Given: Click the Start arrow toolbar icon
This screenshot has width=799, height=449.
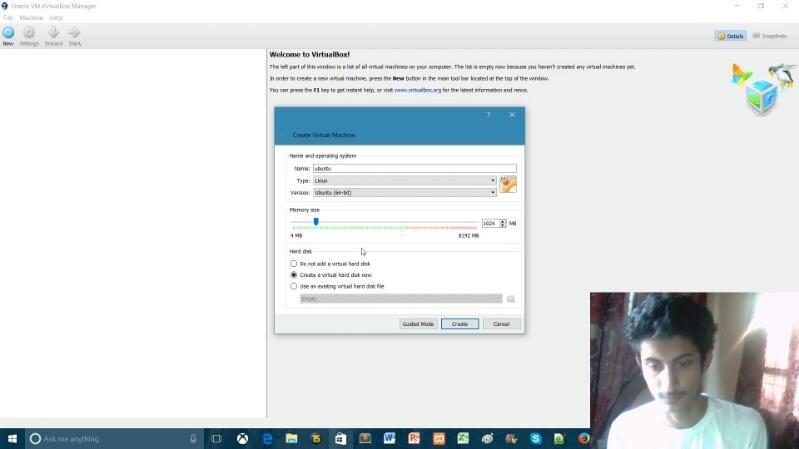Looking at the screenshot, I should pyautogui.click(x=75, y=36).
